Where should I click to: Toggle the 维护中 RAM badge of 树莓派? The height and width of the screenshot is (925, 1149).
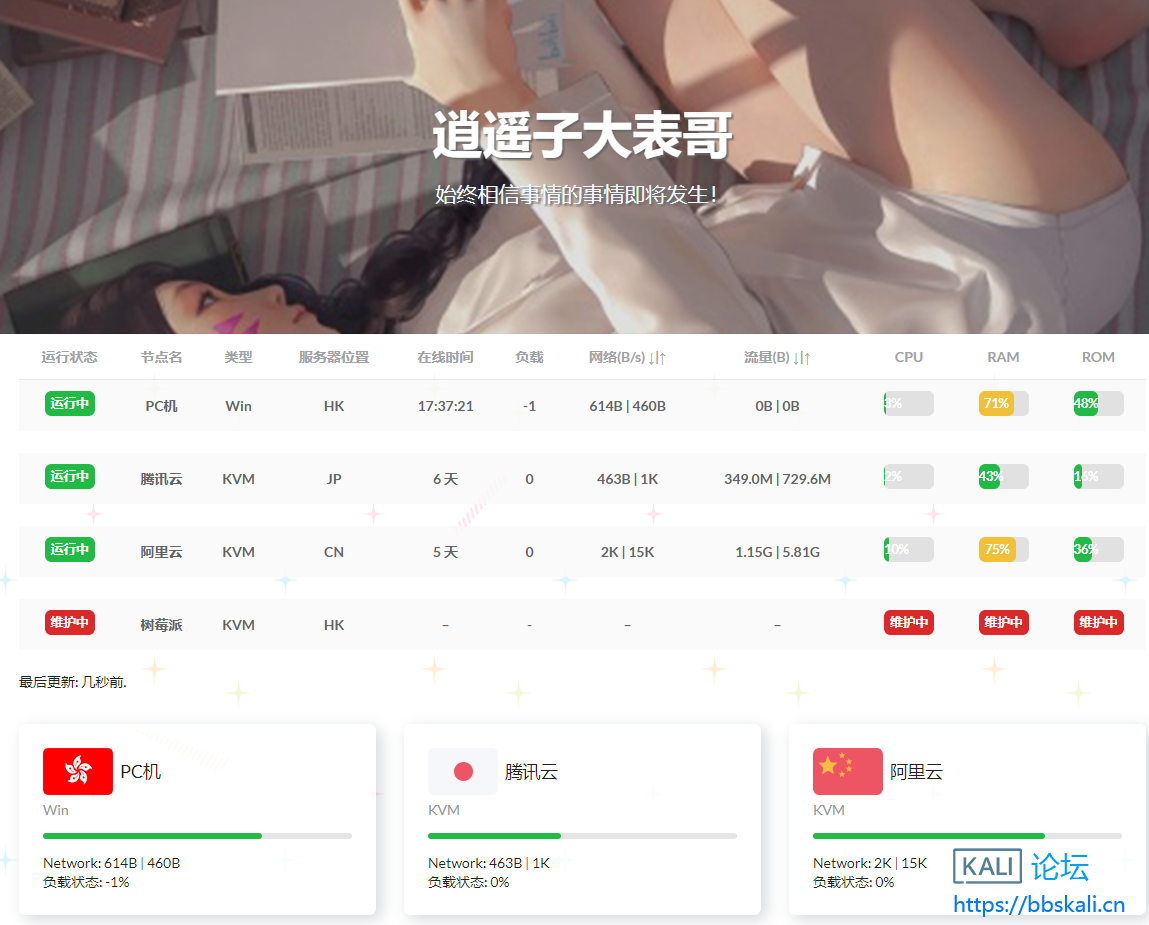[1003, 622]
